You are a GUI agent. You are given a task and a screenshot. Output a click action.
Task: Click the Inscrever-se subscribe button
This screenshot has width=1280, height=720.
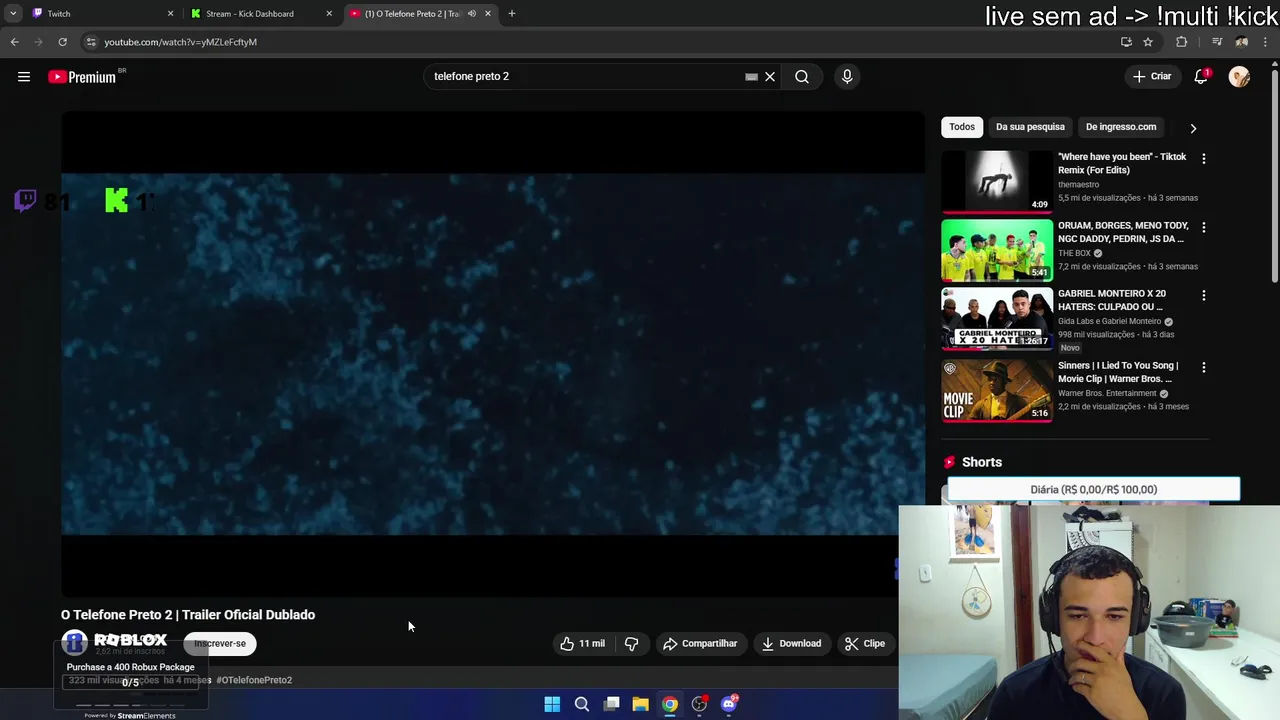click(220, 644)
